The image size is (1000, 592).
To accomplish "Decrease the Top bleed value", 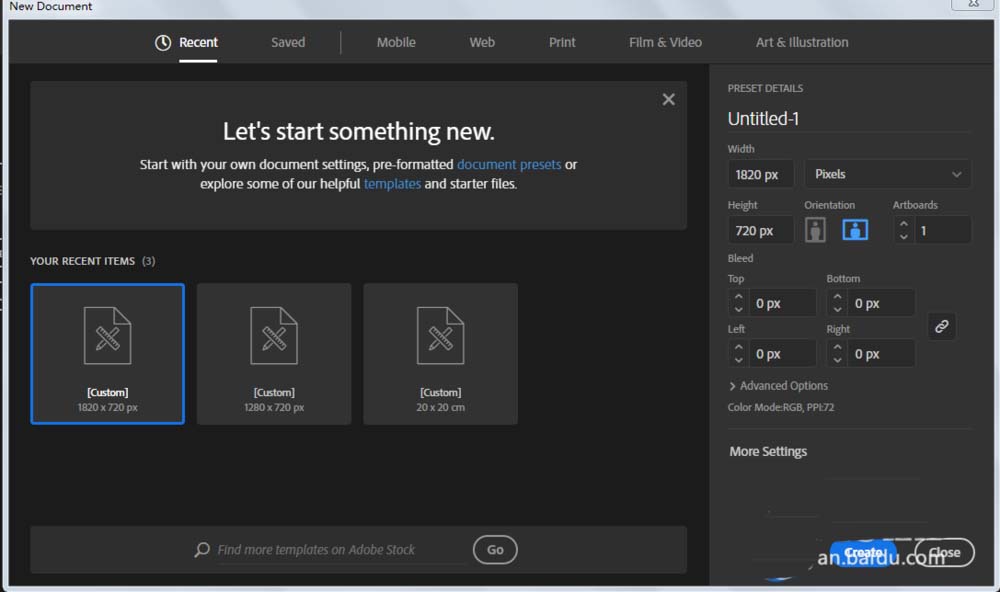I will pyautogui.click(x=739, y=309).
